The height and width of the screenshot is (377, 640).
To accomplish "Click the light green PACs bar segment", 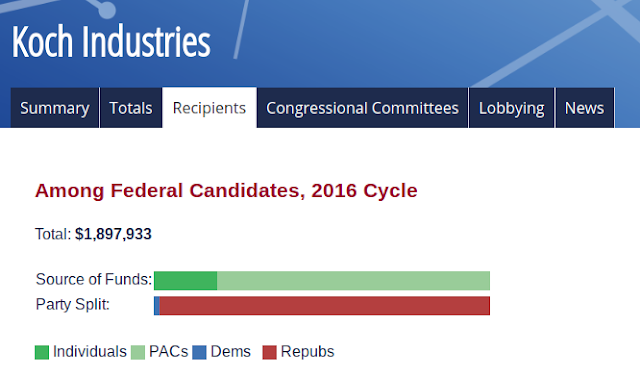I will pyautogui.click(x=353, y=281).
